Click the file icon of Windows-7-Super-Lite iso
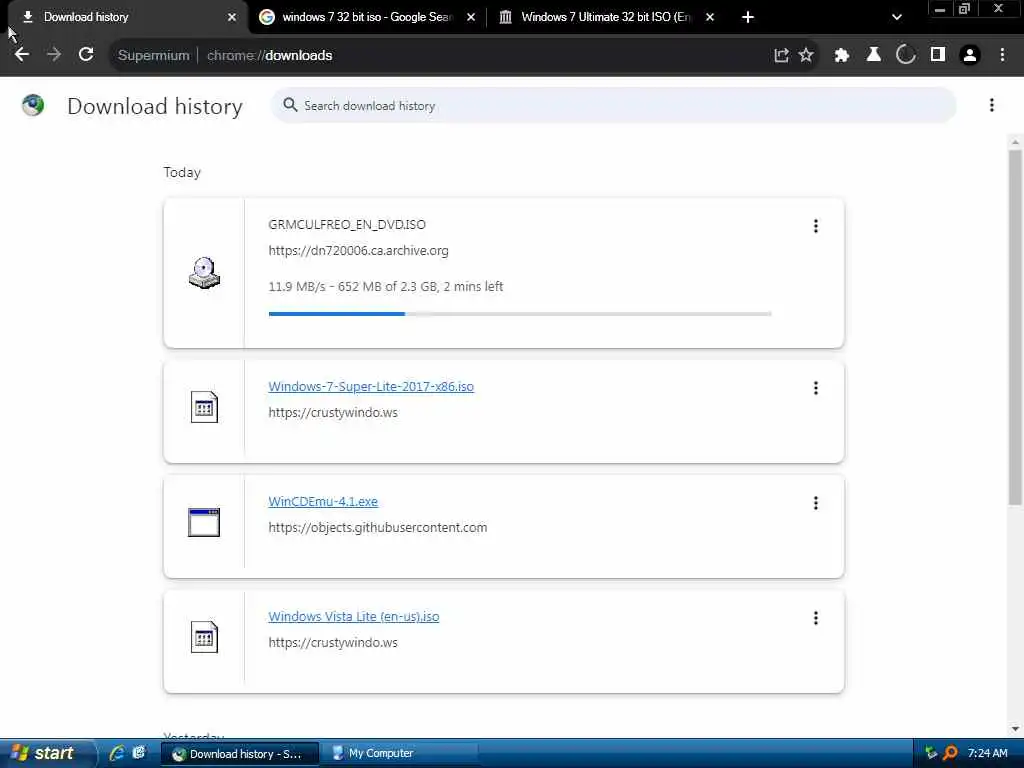The height and width of the screenshot is (768, 1024). (x=204, y=407)
